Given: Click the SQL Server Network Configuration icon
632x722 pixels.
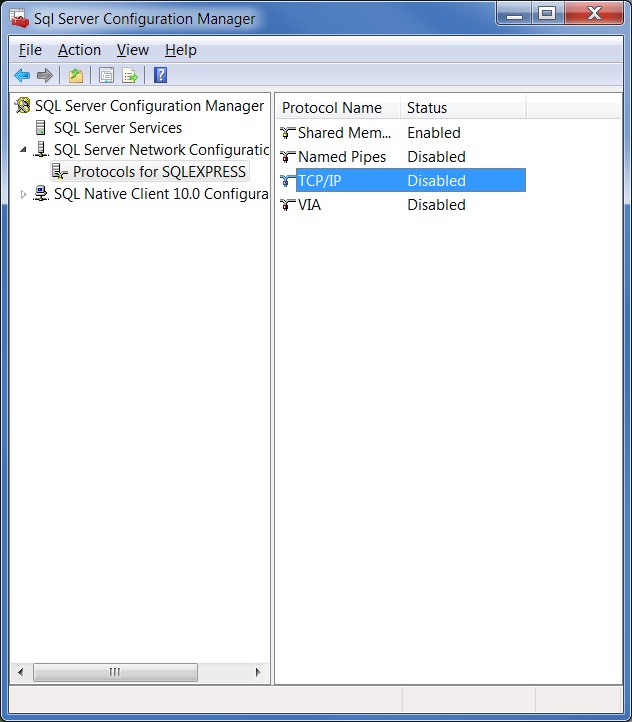Looking at the screenshot, I should pyautogui.click(x=41, y=150).
